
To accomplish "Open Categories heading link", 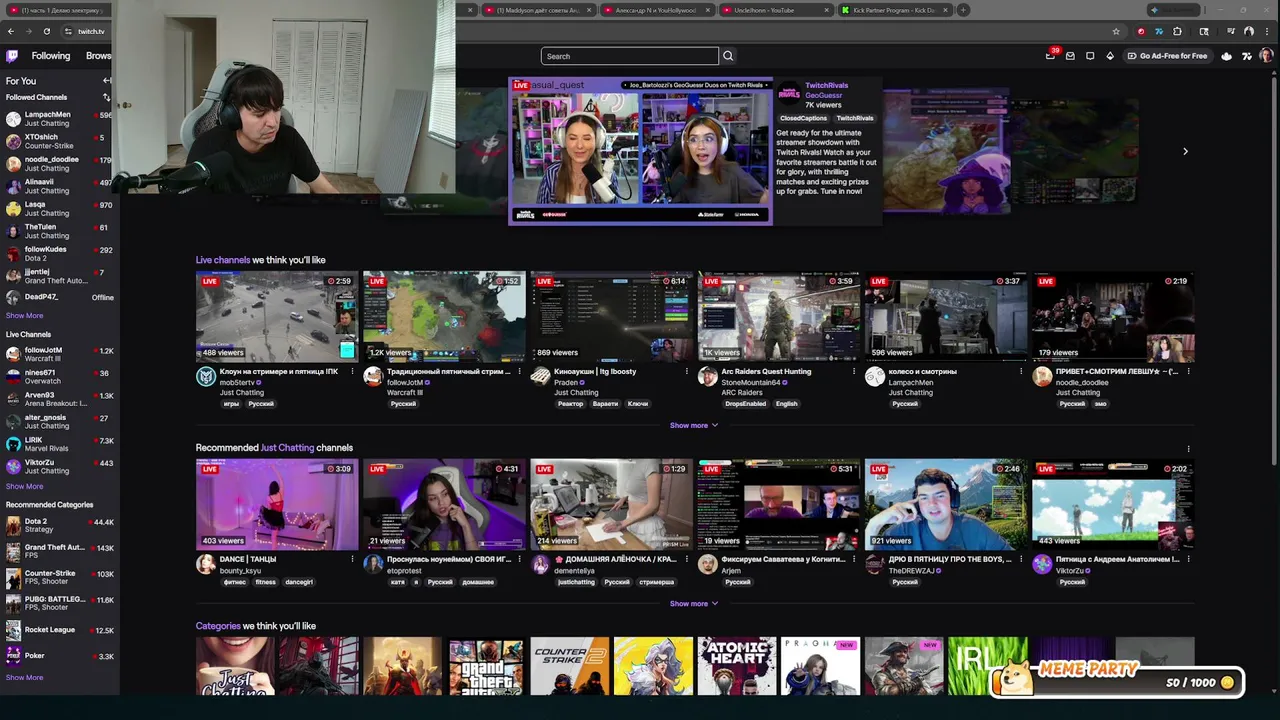I will coord(218,626).
